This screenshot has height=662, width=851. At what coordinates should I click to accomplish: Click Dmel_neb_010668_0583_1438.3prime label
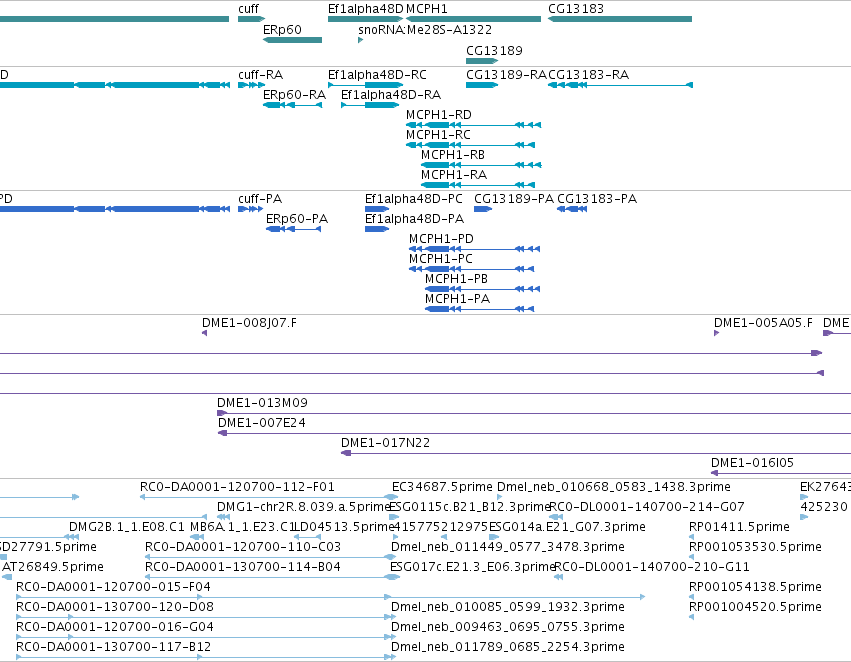point(614,487)
